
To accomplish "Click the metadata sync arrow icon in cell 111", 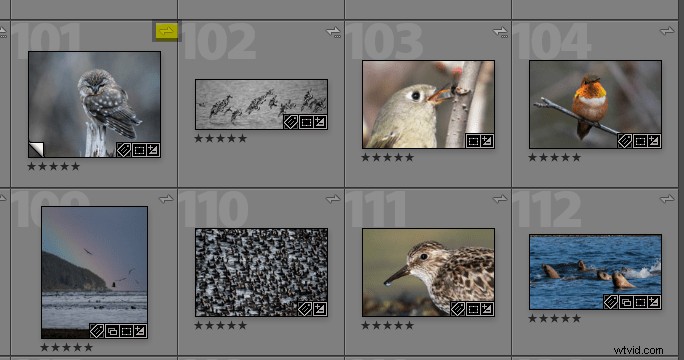I will pyautogui.click(x=500, y=199).
